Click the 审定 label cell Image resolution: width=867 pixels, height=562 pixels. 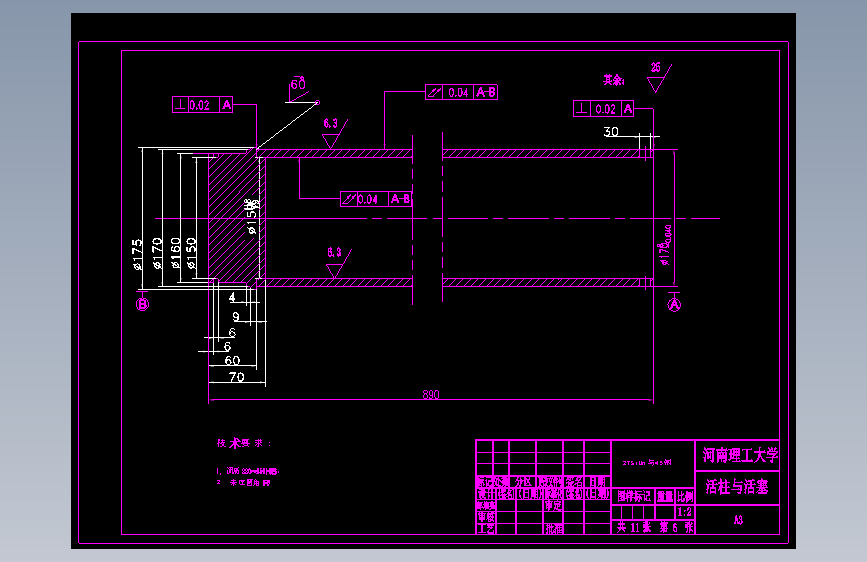pyautogui.click(x=553, y=506)
